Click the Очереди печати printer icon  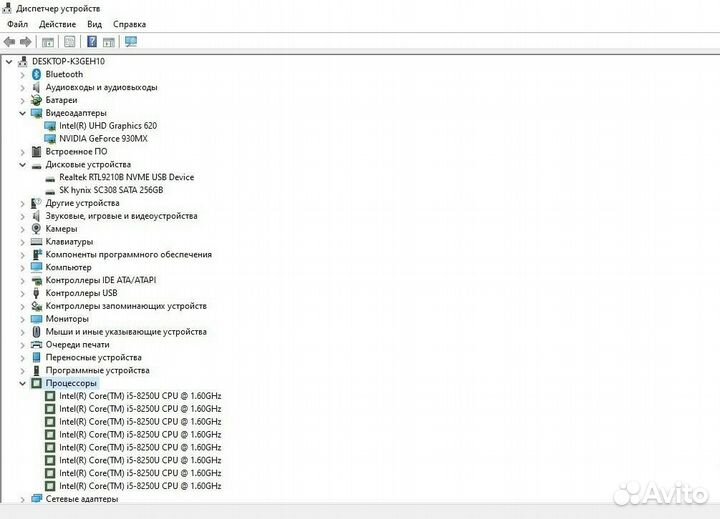[36, 344]
